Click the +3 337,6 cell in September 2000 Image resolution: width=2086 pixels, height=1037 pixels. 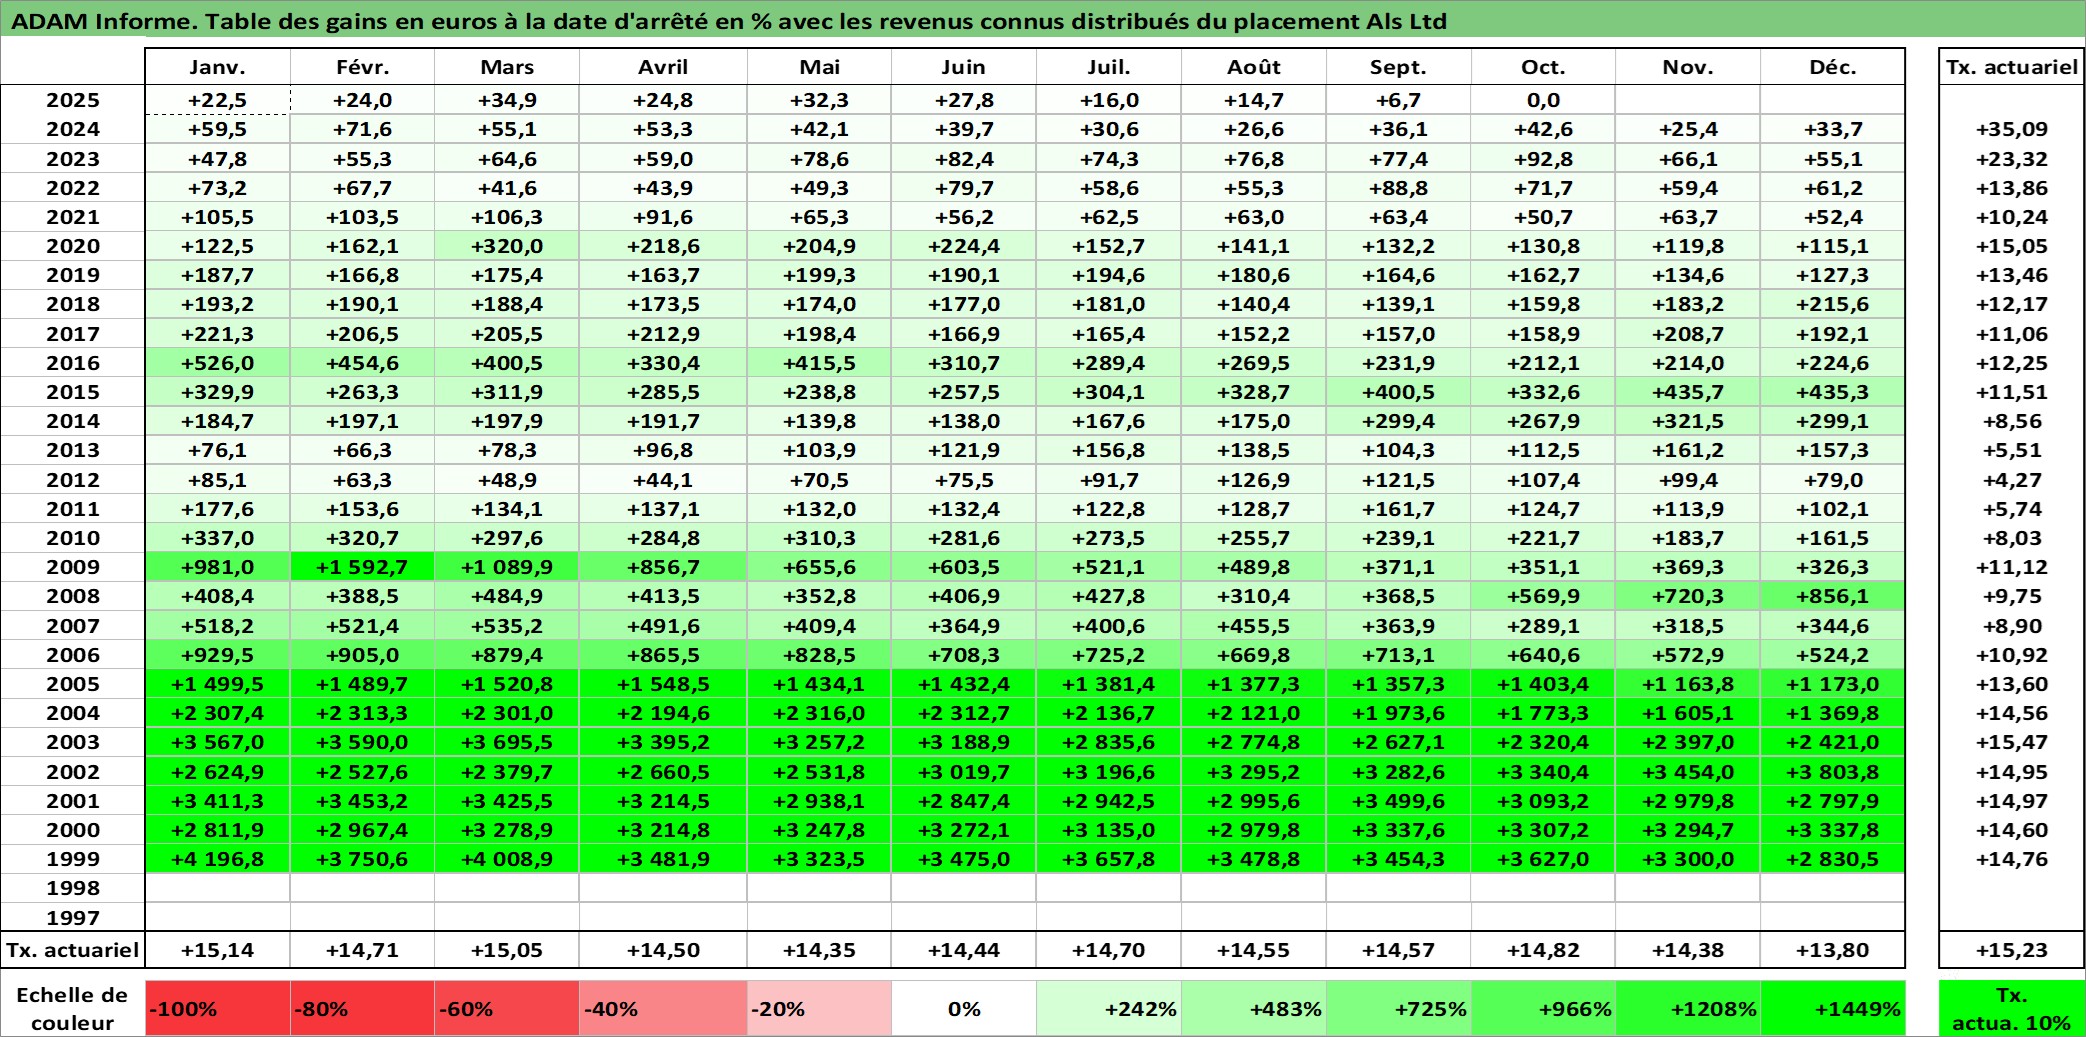click(x=1399, y=830)
